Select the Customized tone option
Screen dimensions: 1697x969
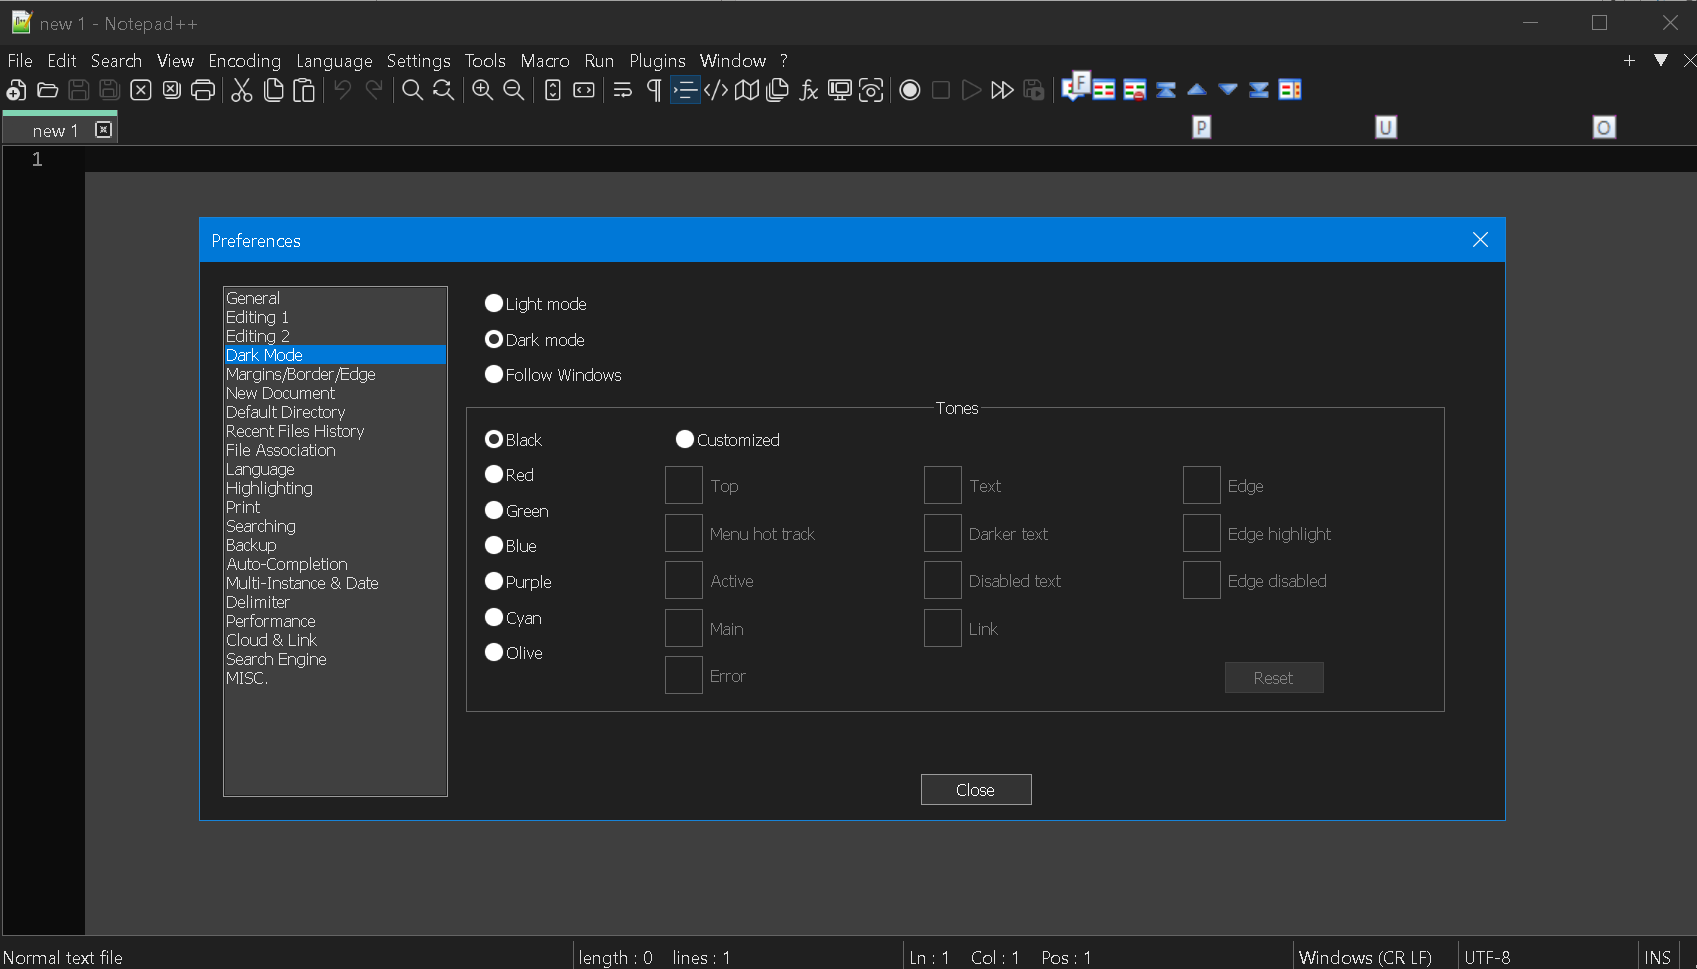684,439
